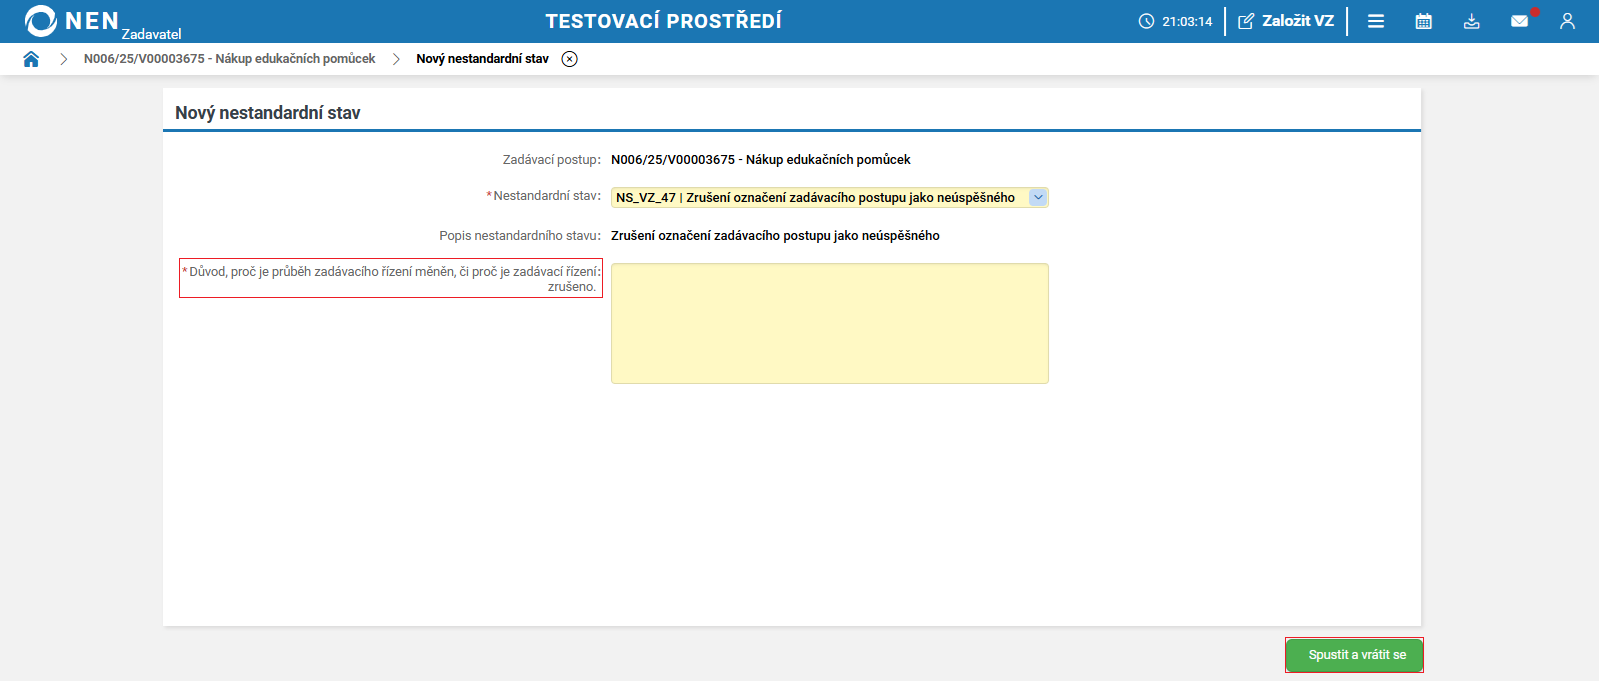The height and width of the screenshot is (681, 1599).
Task: Click the Zadávací postup value text
Action: 761,160
